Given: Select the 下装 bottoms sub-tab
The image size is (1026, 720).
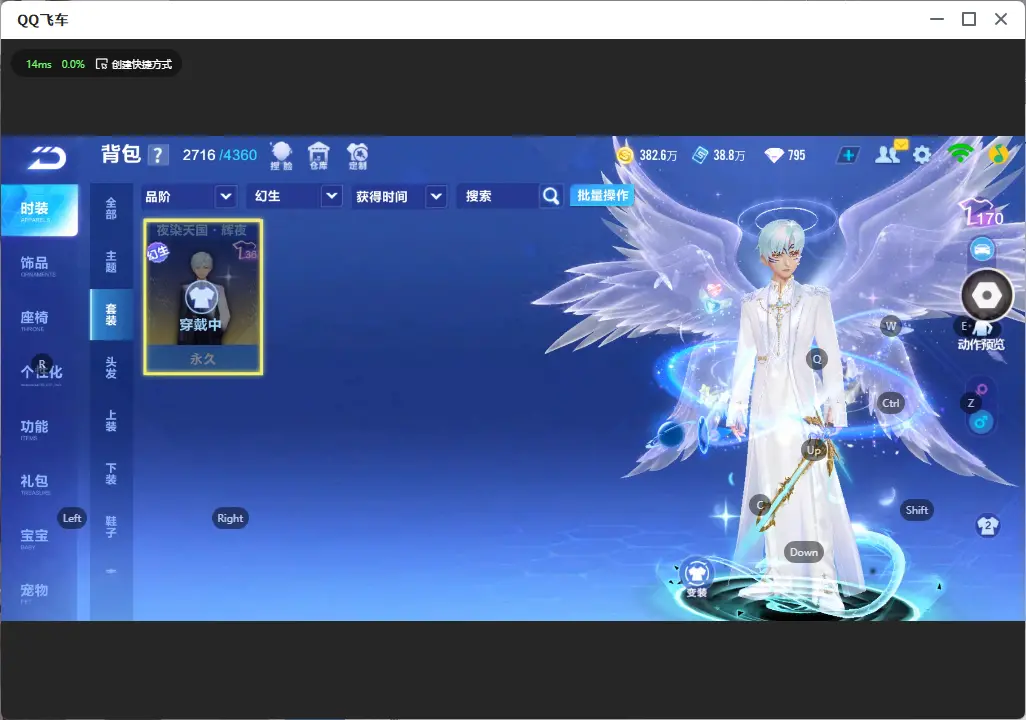Looking at the screenshot, I should (111, 474).
